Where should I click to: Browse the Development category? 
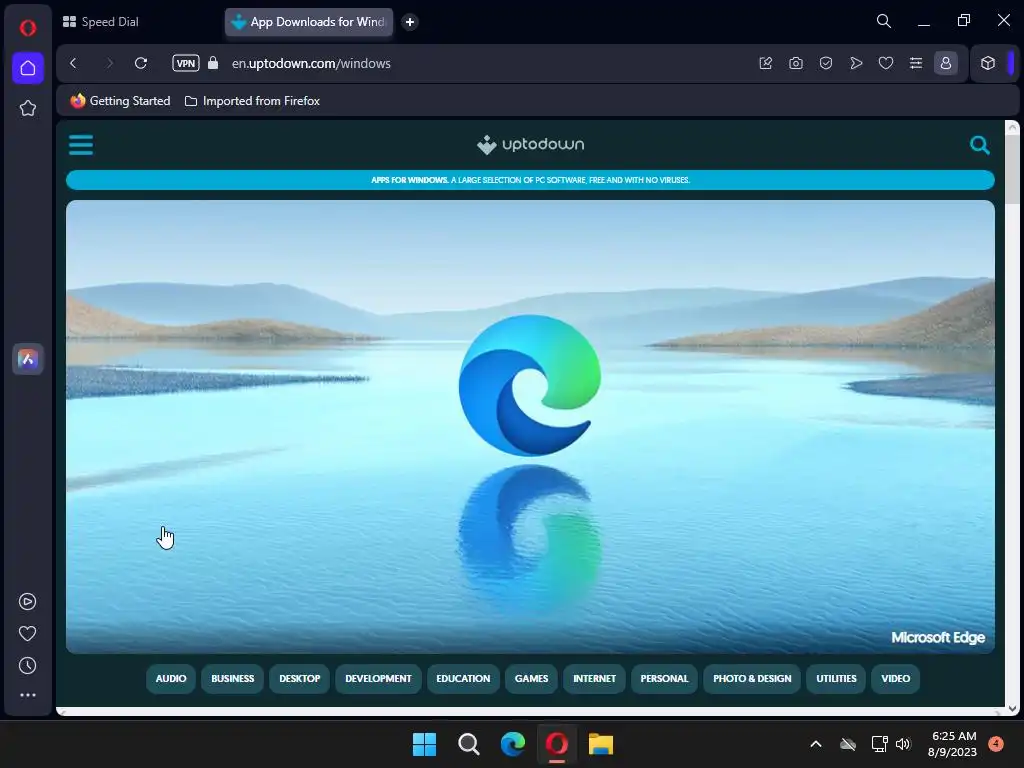point(378,679)
